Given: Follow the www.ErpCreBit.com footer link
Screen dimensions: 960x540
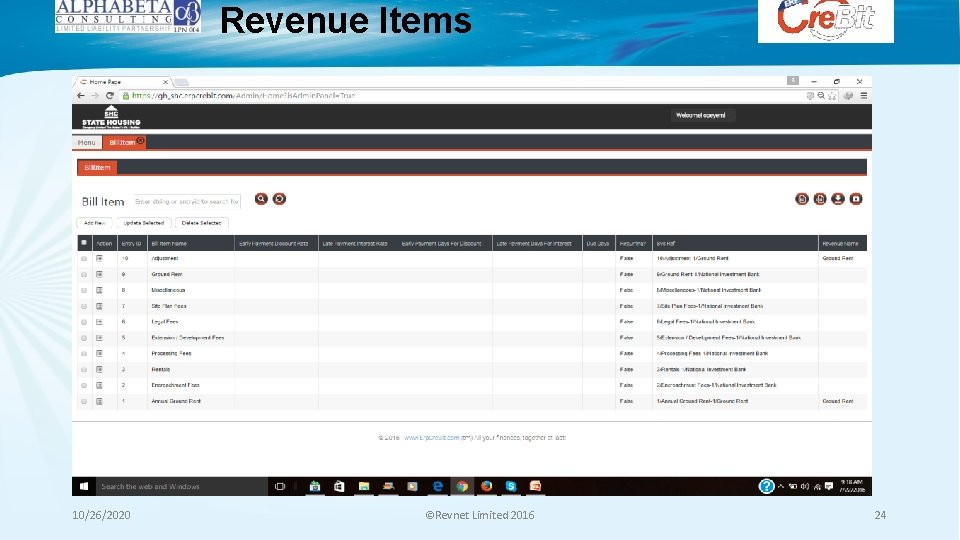Looking at the screenshot, I should pos(432,438).
